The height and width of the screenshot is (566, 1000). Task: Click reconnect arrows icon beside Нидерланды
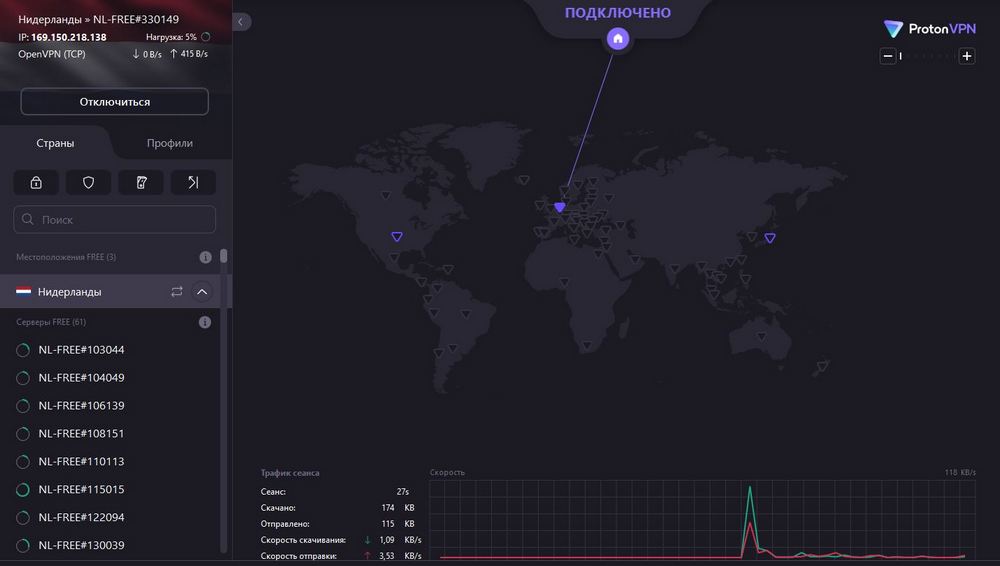(177, 292)
